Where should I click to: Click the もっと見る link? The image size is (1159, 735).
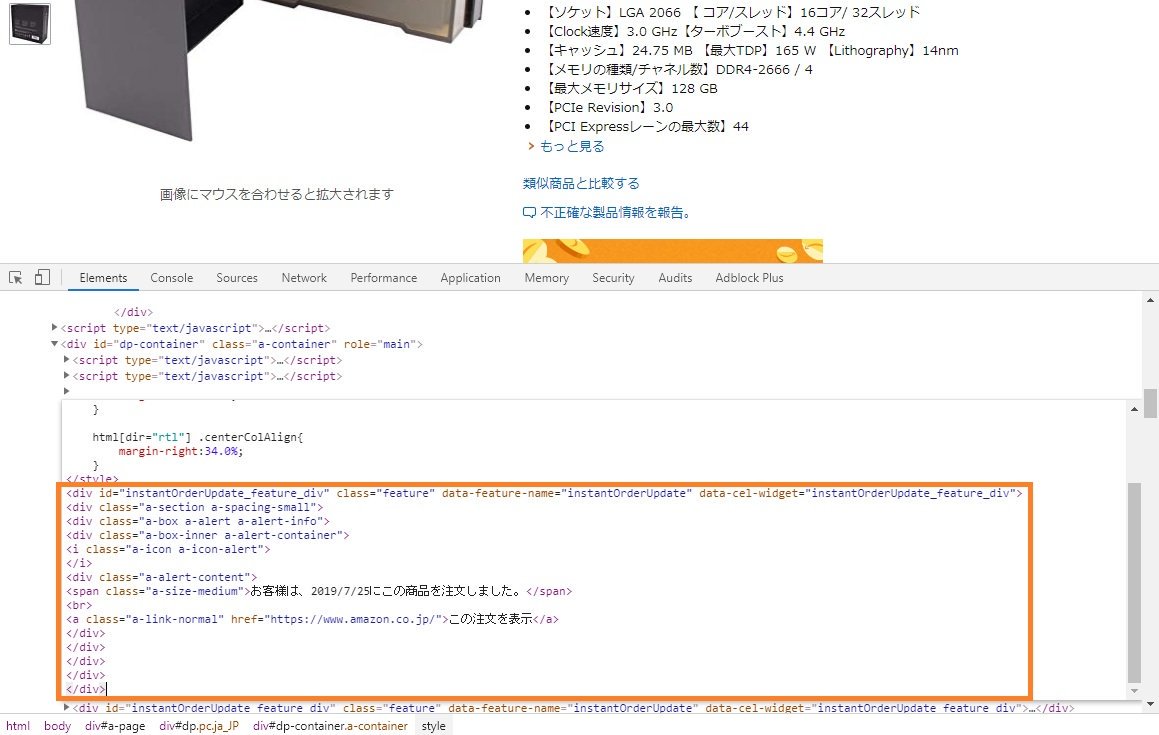coord(571,146)
